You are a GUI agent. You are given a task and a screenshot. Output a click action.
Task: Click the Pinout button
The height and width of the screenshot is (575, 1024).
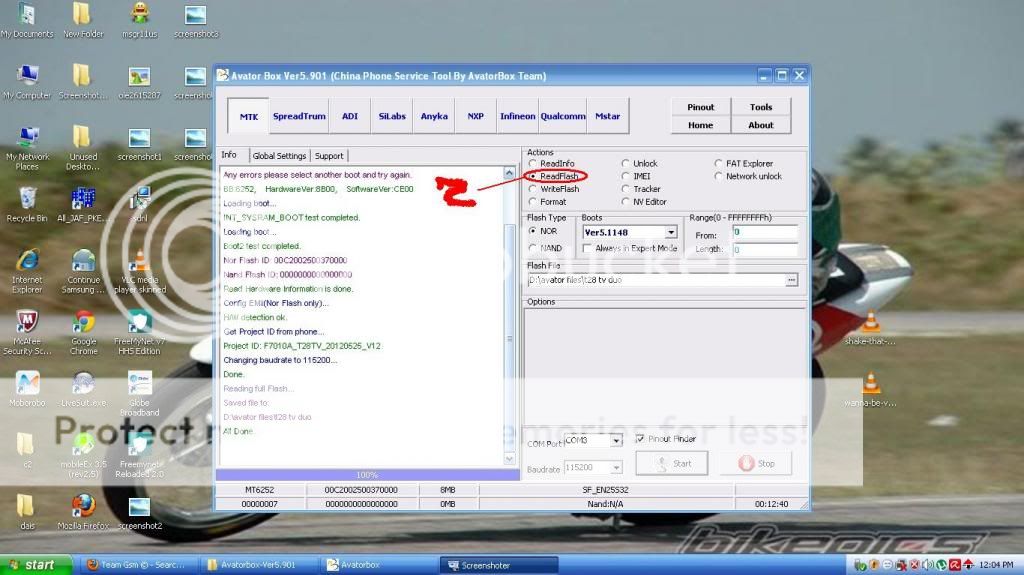(x=701, y=107)
